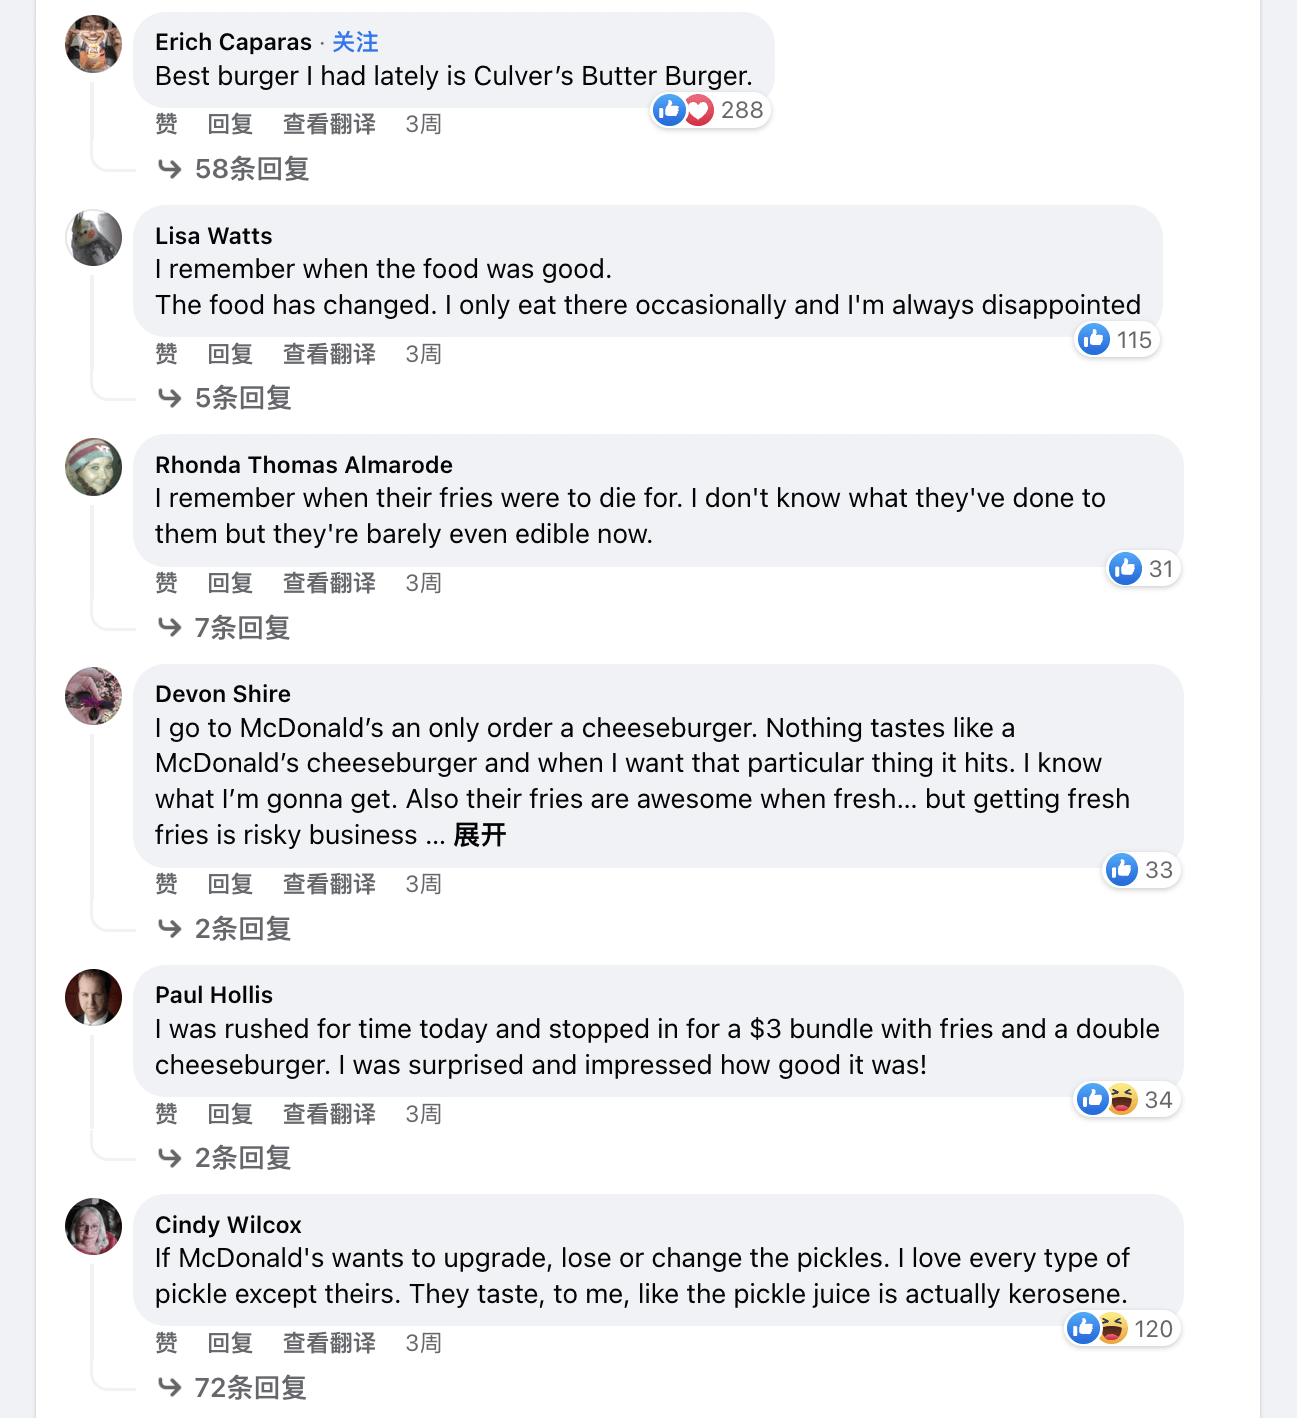This screenshot has height=1418, width=1297.
Task: Click 查看翻译 under Devon Shire's comment
Action: click(329, 884)
